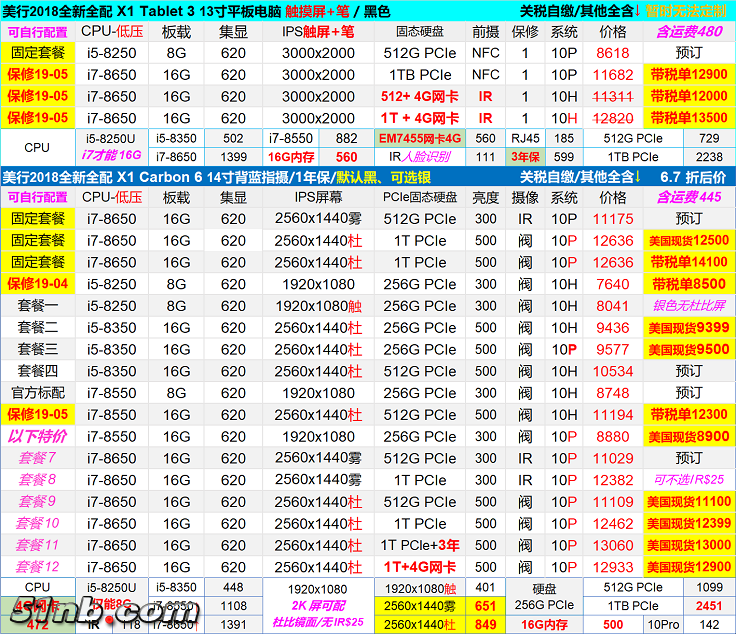This screenshot has height=634, width=736.
Task: Click the 美国现货9399 cell
Action: point(688,328)
